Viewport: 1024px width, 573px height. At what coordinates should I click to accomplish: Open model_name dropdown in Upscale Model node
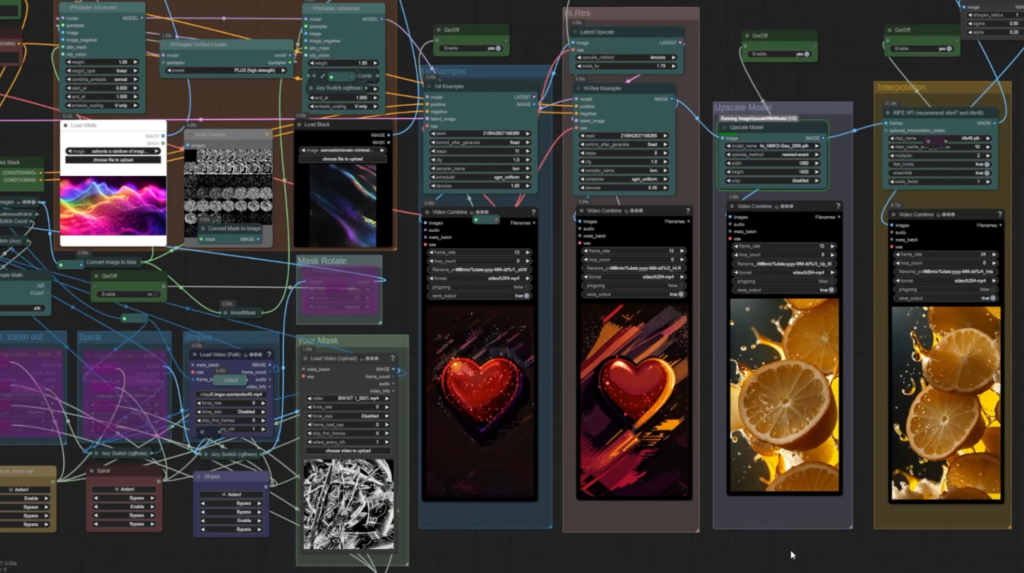coord(773,146)
